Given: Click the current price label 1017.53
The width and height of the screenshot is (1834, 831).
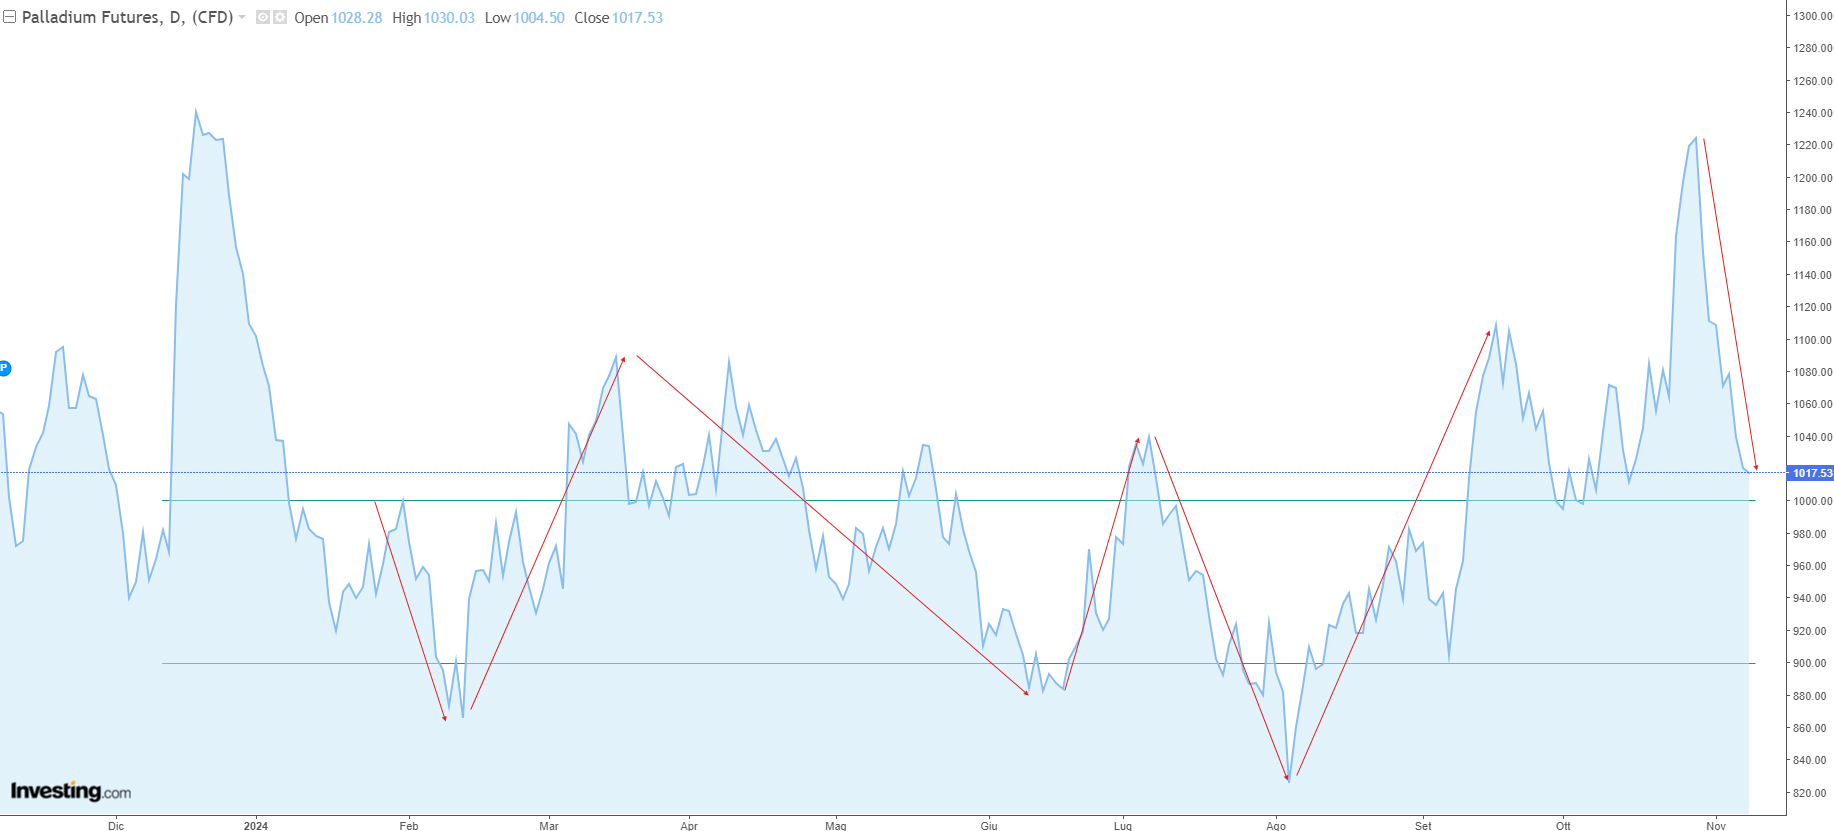Looking at the screenshot, I should 1811,473.
